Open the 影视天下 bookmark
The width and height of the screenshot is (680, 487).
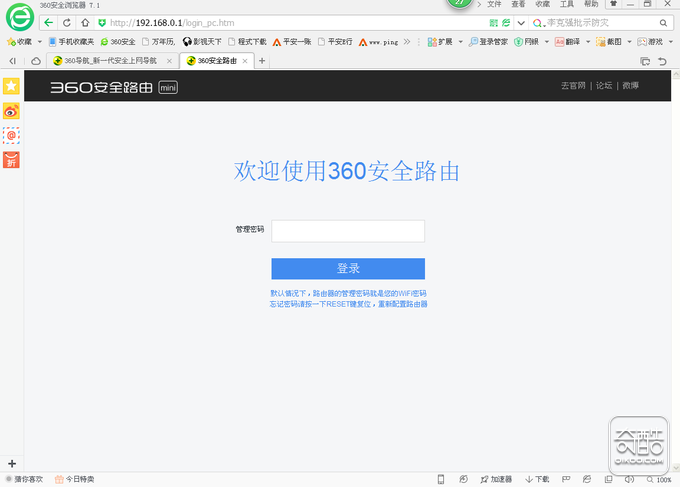(x=202, y=42)
